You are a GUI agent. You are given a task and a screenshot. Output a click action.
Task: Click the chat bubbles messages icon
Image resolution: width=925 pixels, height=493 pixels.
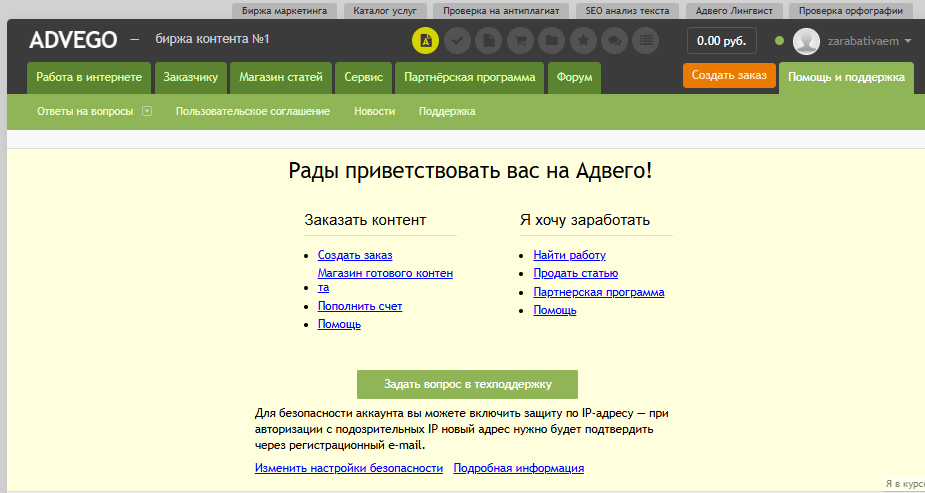click(614, 41)
